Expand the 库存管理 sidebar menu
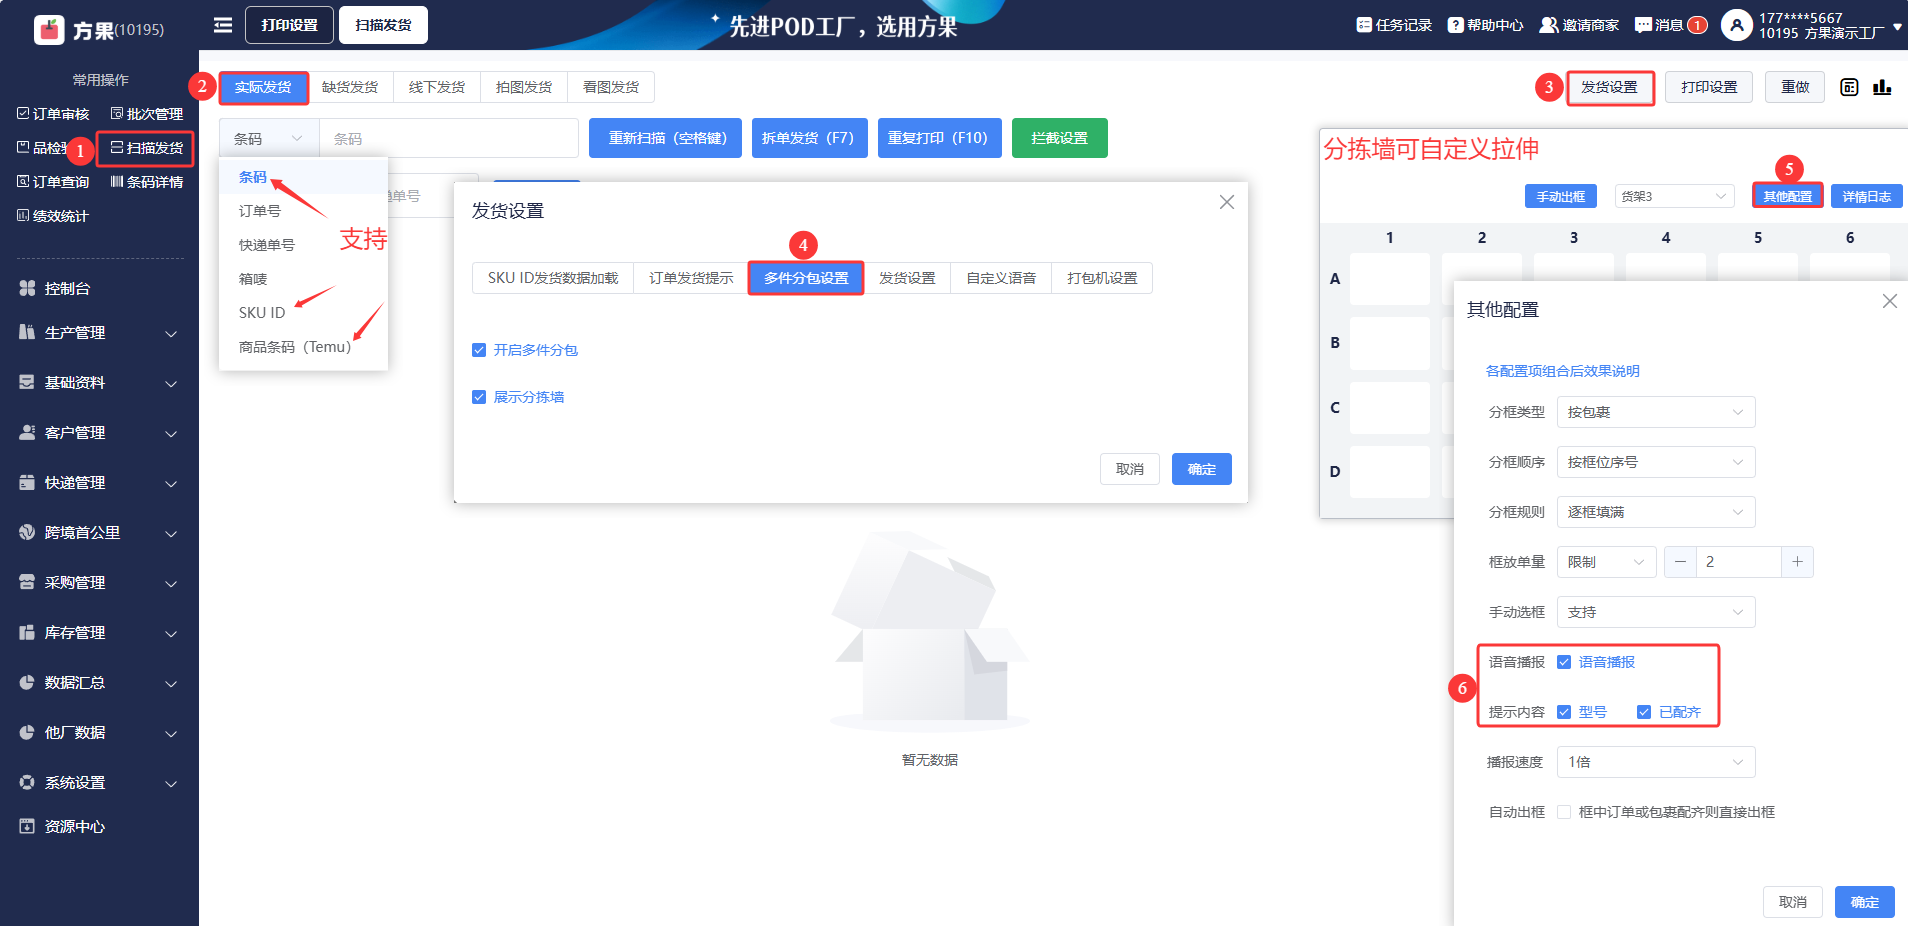This screenshot has width=1908, height=926. tap(99, 633)
